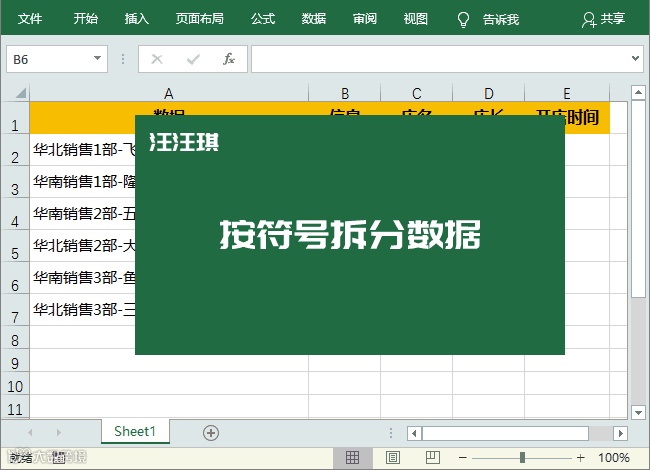Viewport: 650px width, 470px height.
Task: Click the formula bar confirm checkmark icon
Action: click(x=193, y=60)
